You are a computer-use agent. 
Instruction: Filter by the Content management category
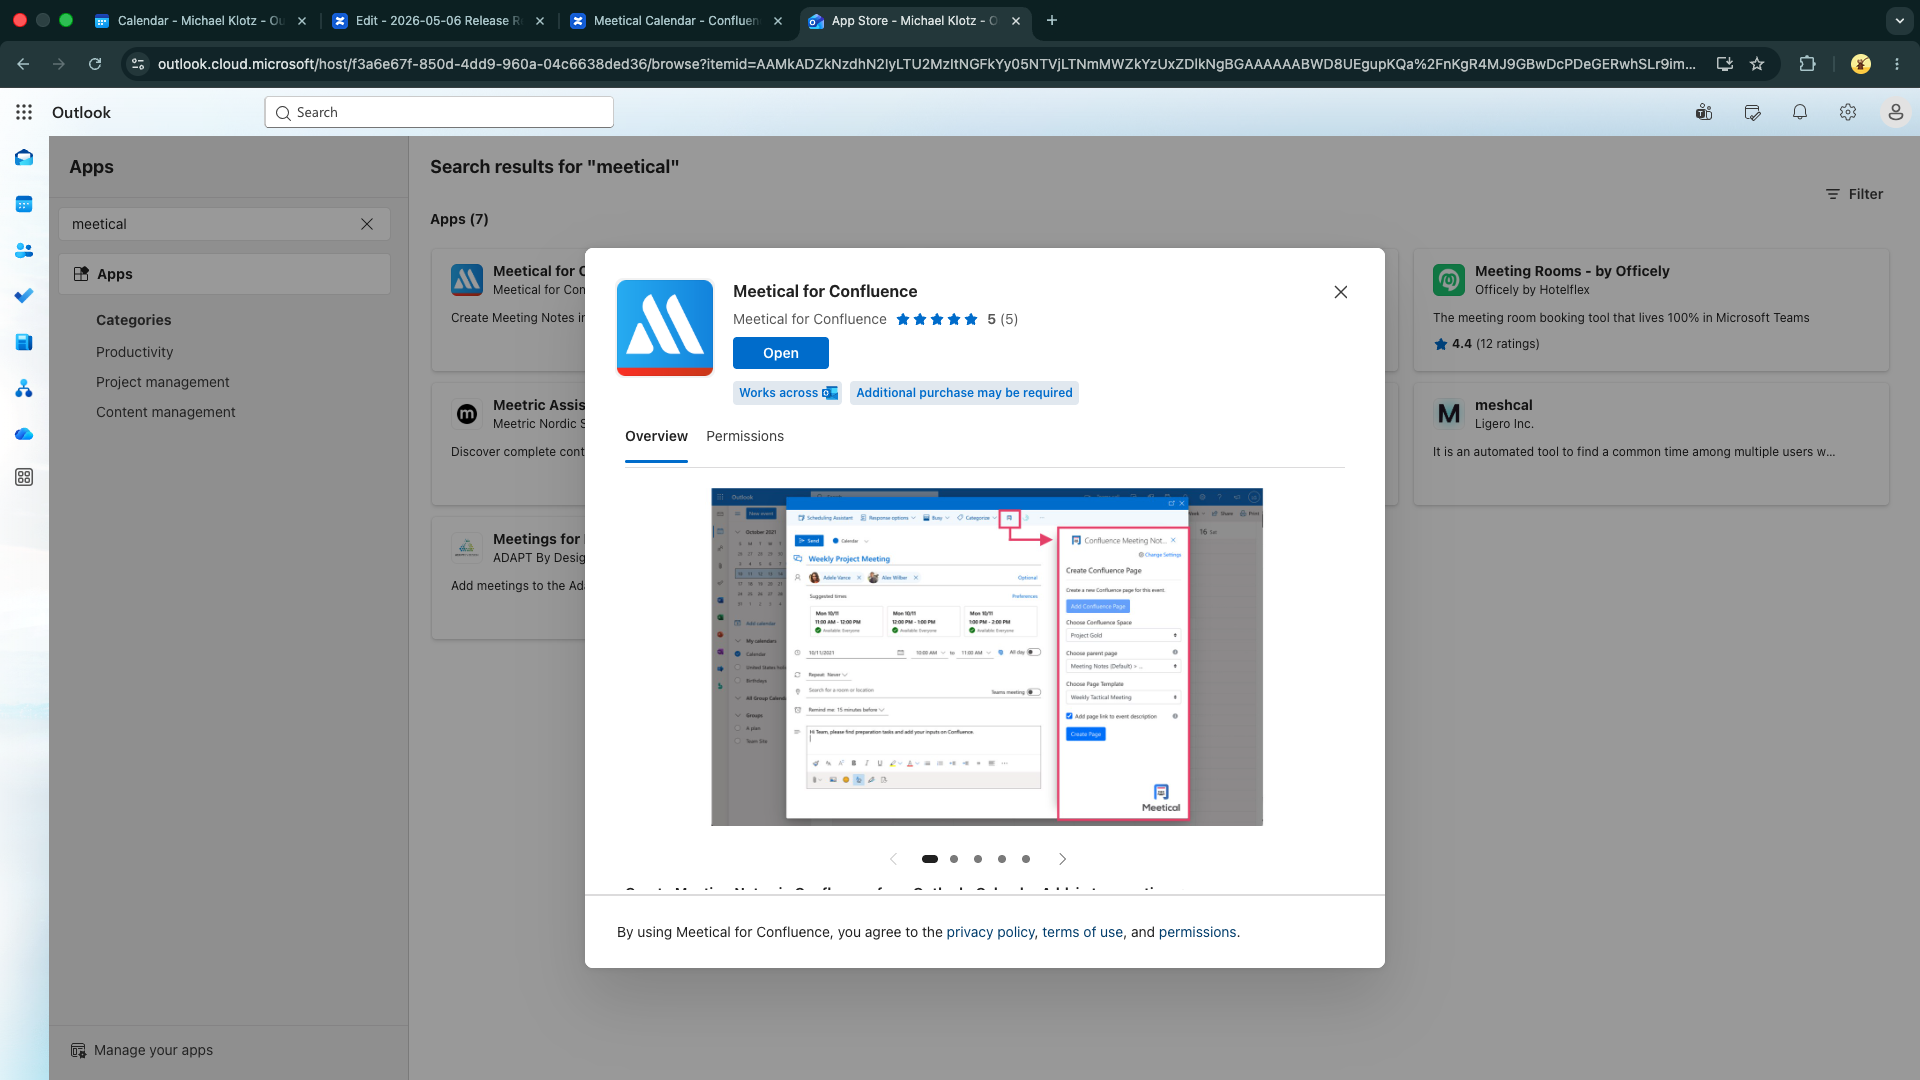(166, 412)
